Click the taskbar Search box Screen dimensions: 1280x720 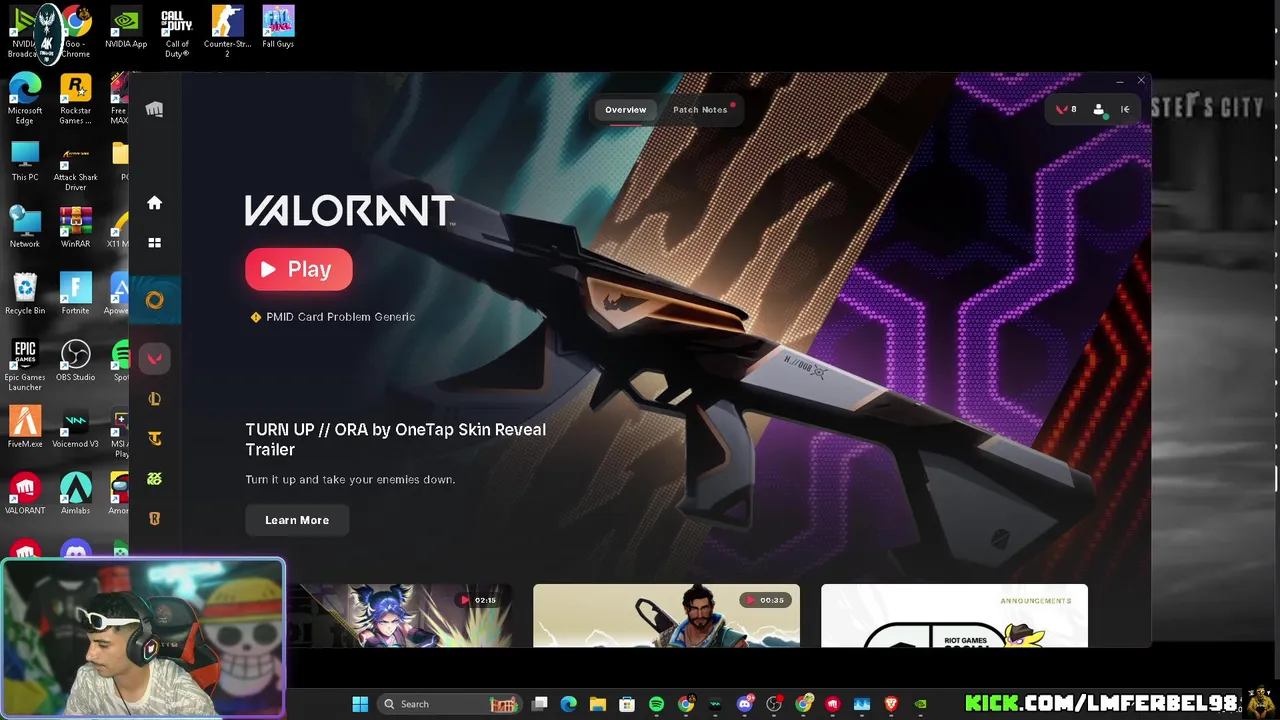click(x=448, y=704)
